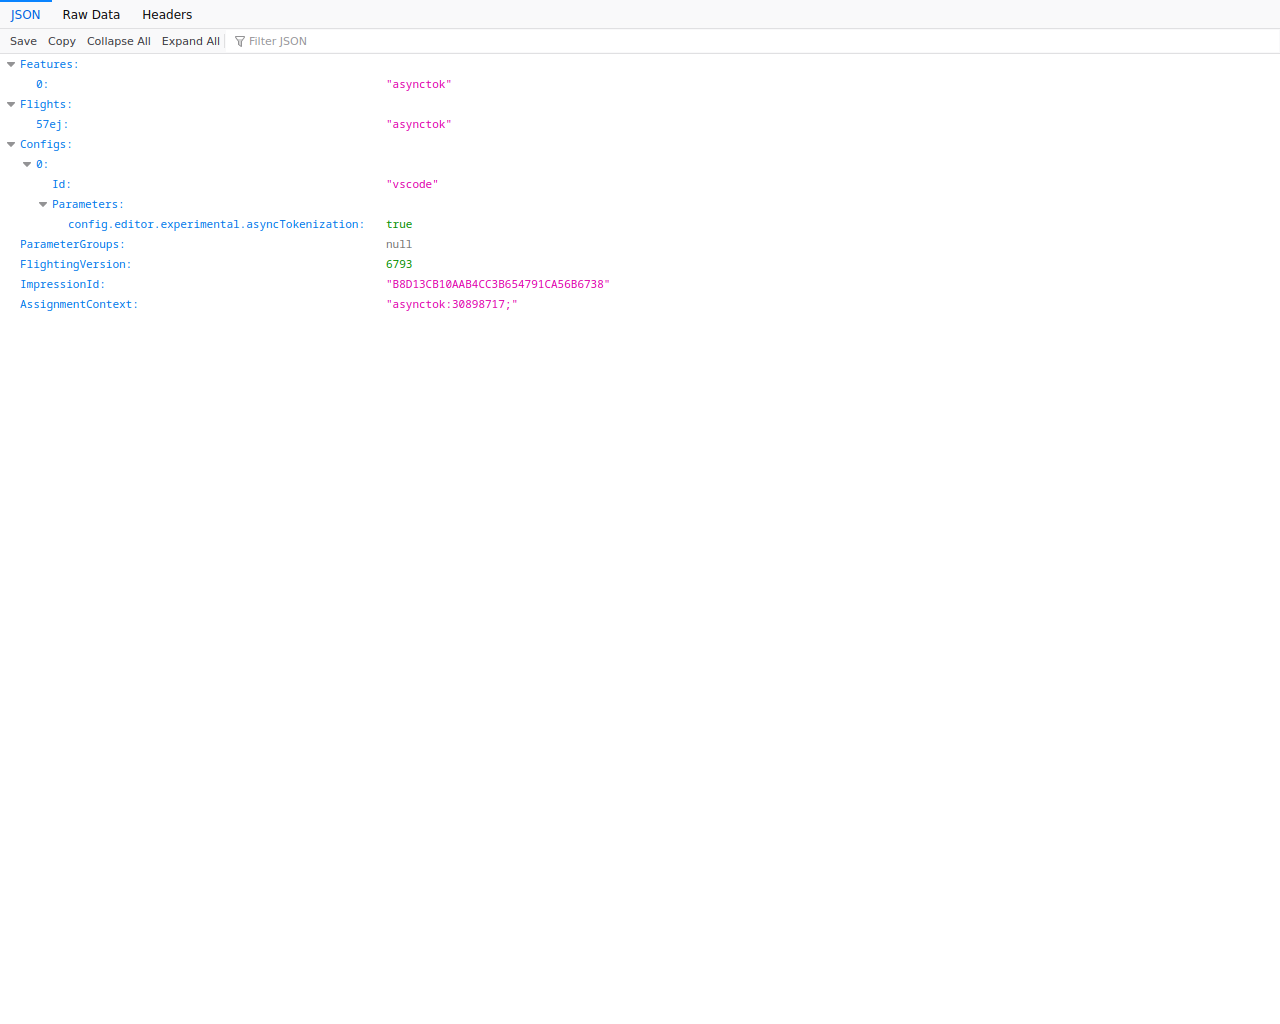Select the ImpressionId key
This screenshot has height=1024, width=1280.
(62, 284)
